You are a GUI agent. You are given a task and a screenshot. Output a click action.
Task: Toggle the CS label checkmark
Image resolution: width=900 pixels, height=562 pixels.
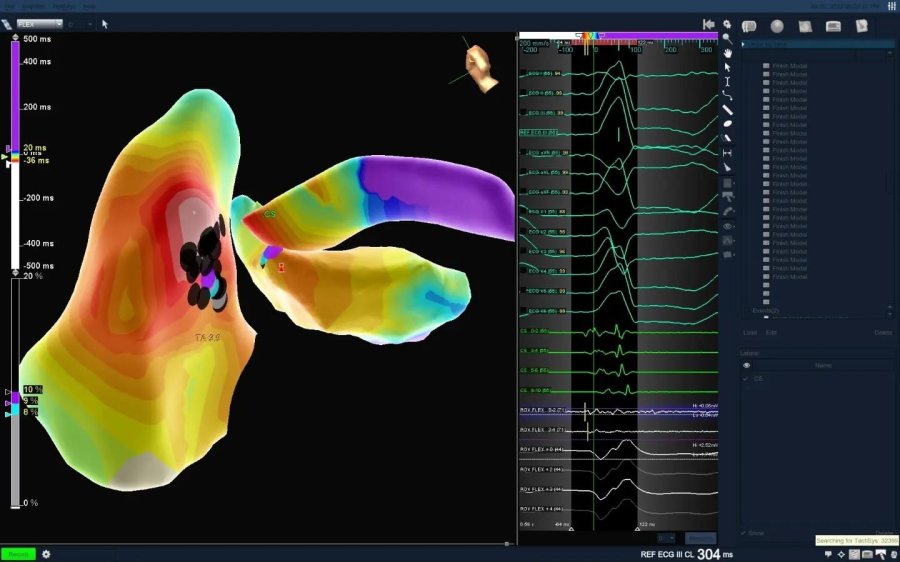(746, 379)
